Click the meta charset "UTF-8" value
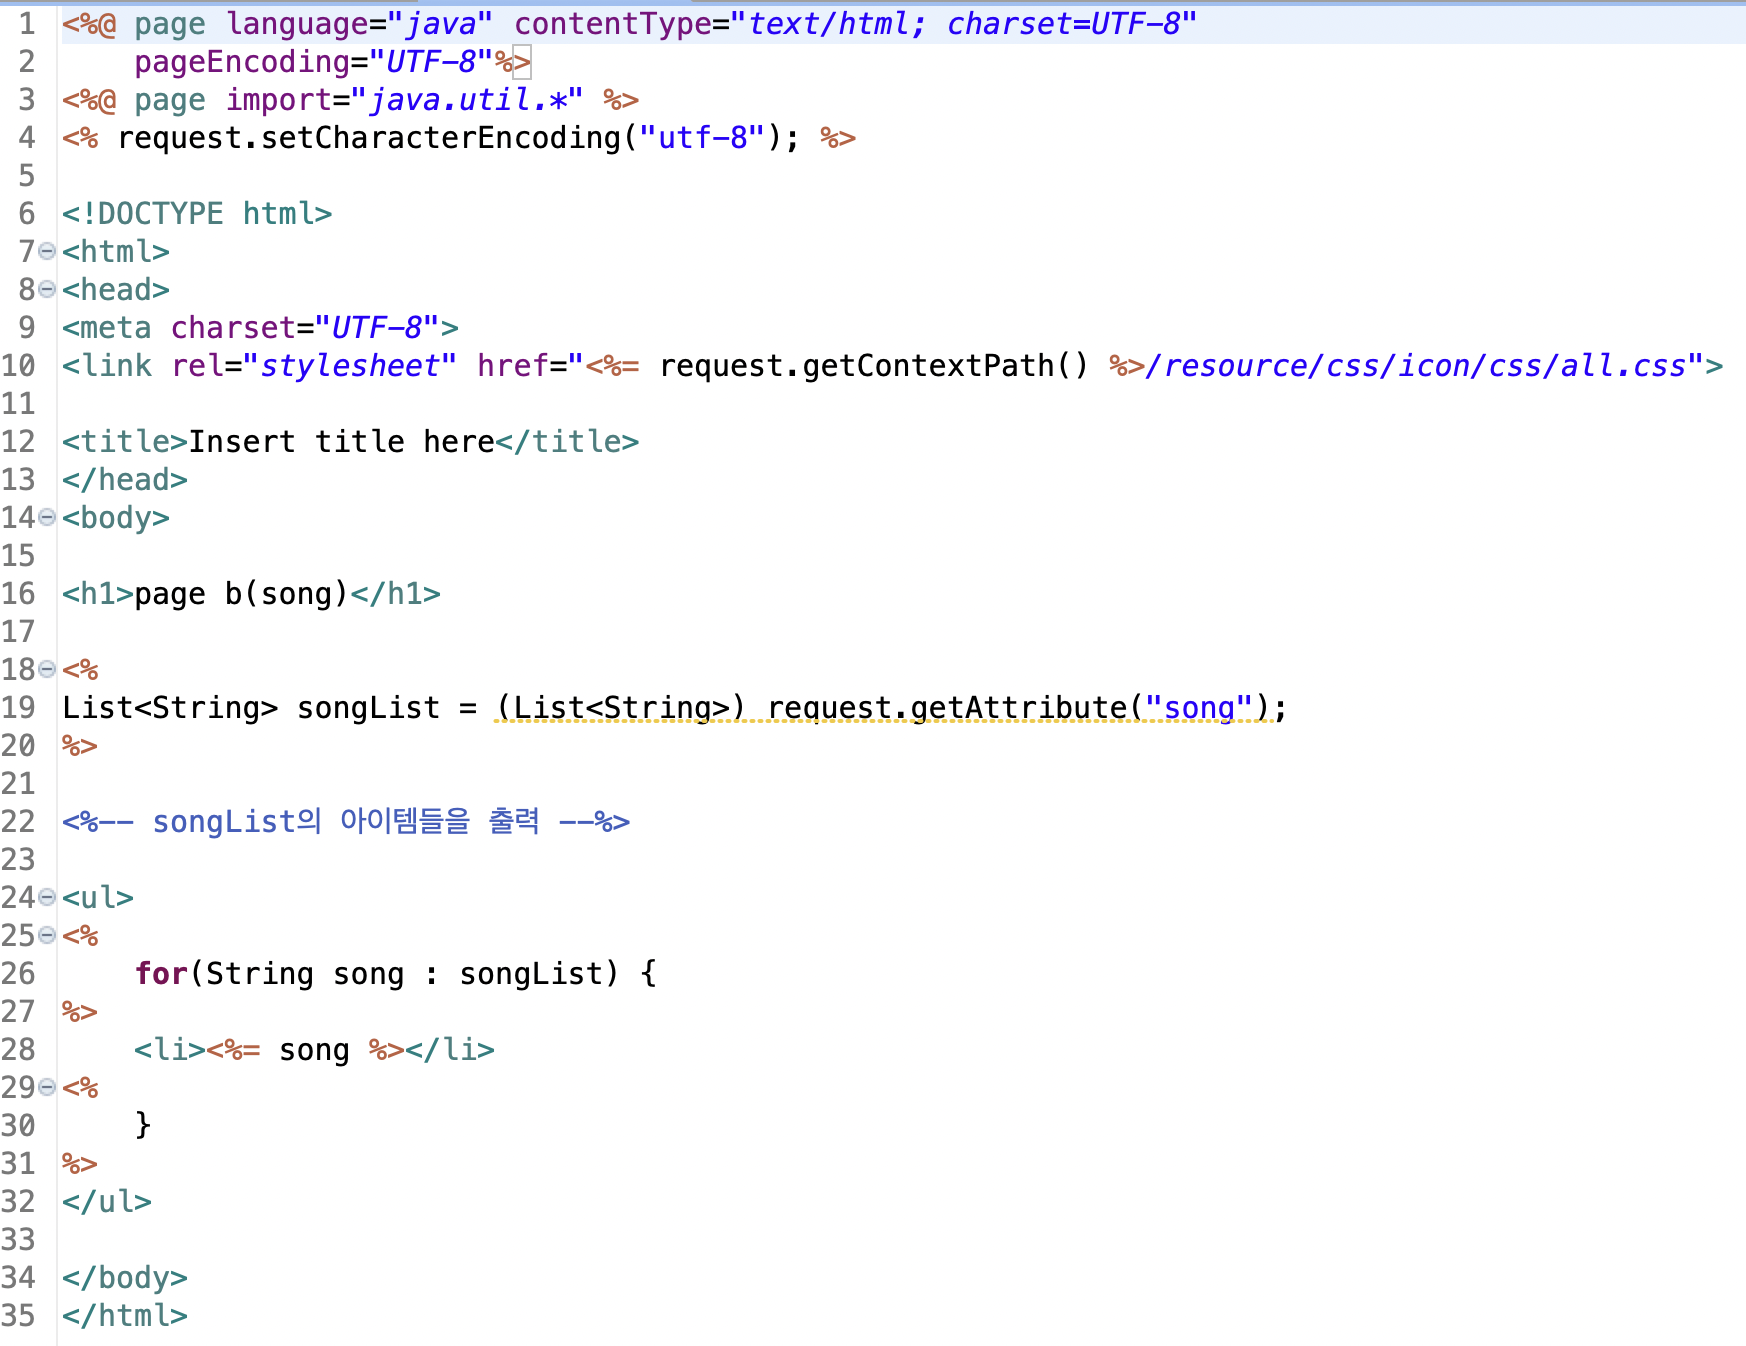The image size is (1746, 1346). (377, 328)
